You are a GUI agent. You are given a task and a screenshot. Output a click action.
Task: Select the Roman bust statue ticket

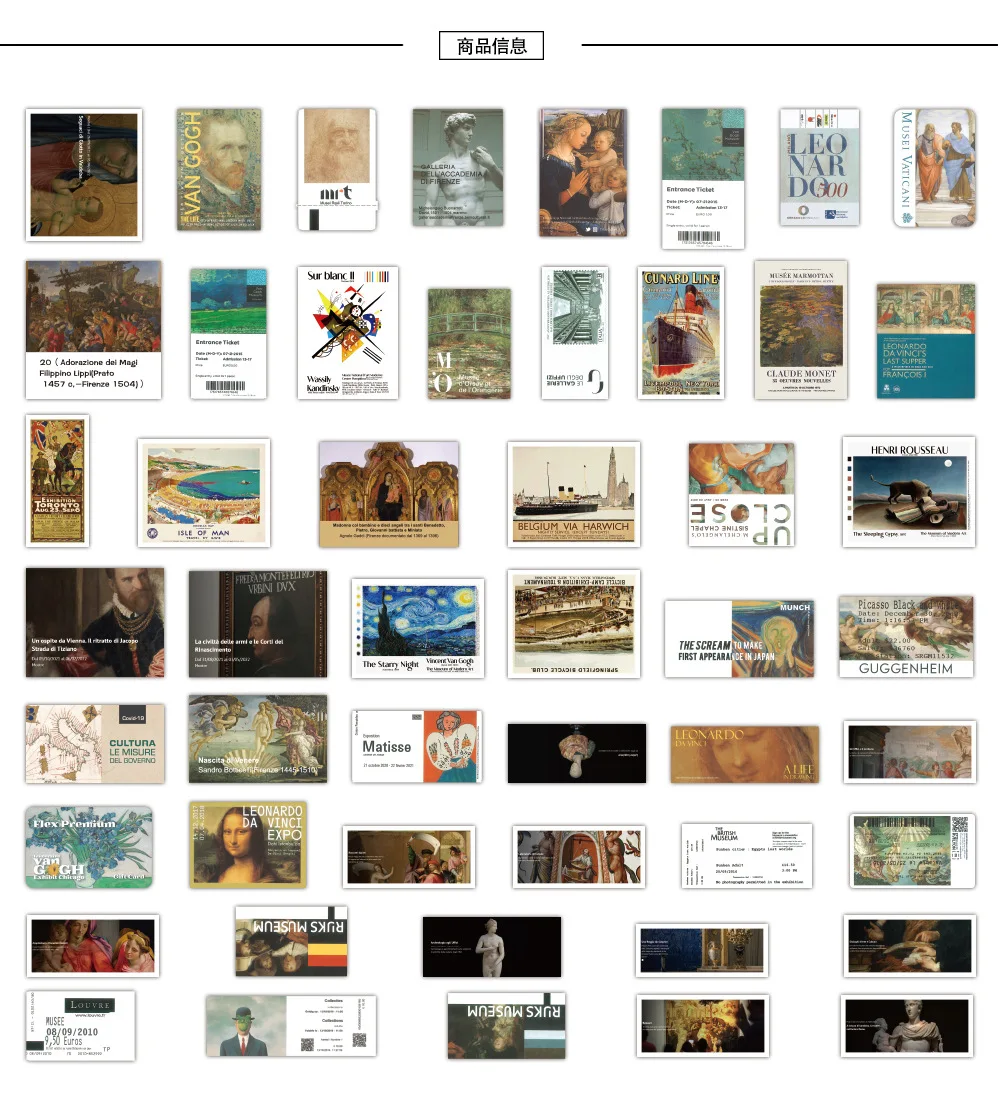pyautogui.click(x=907, y=1026)
